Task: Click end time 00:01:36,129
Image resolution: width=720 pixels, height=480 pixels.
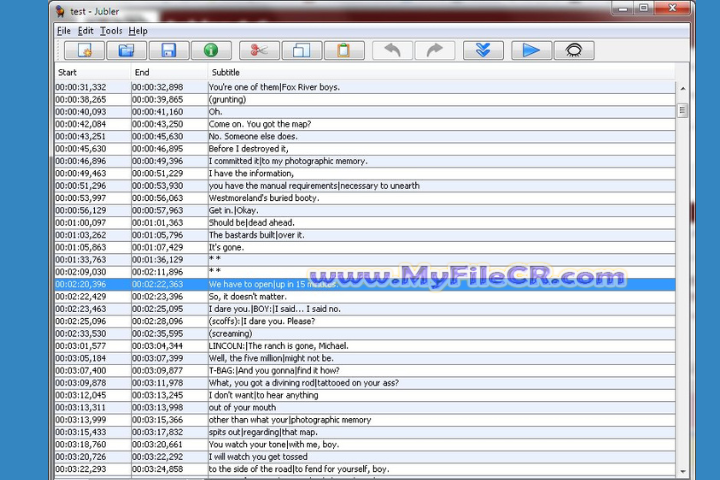Action: click(x=158, y=260)
